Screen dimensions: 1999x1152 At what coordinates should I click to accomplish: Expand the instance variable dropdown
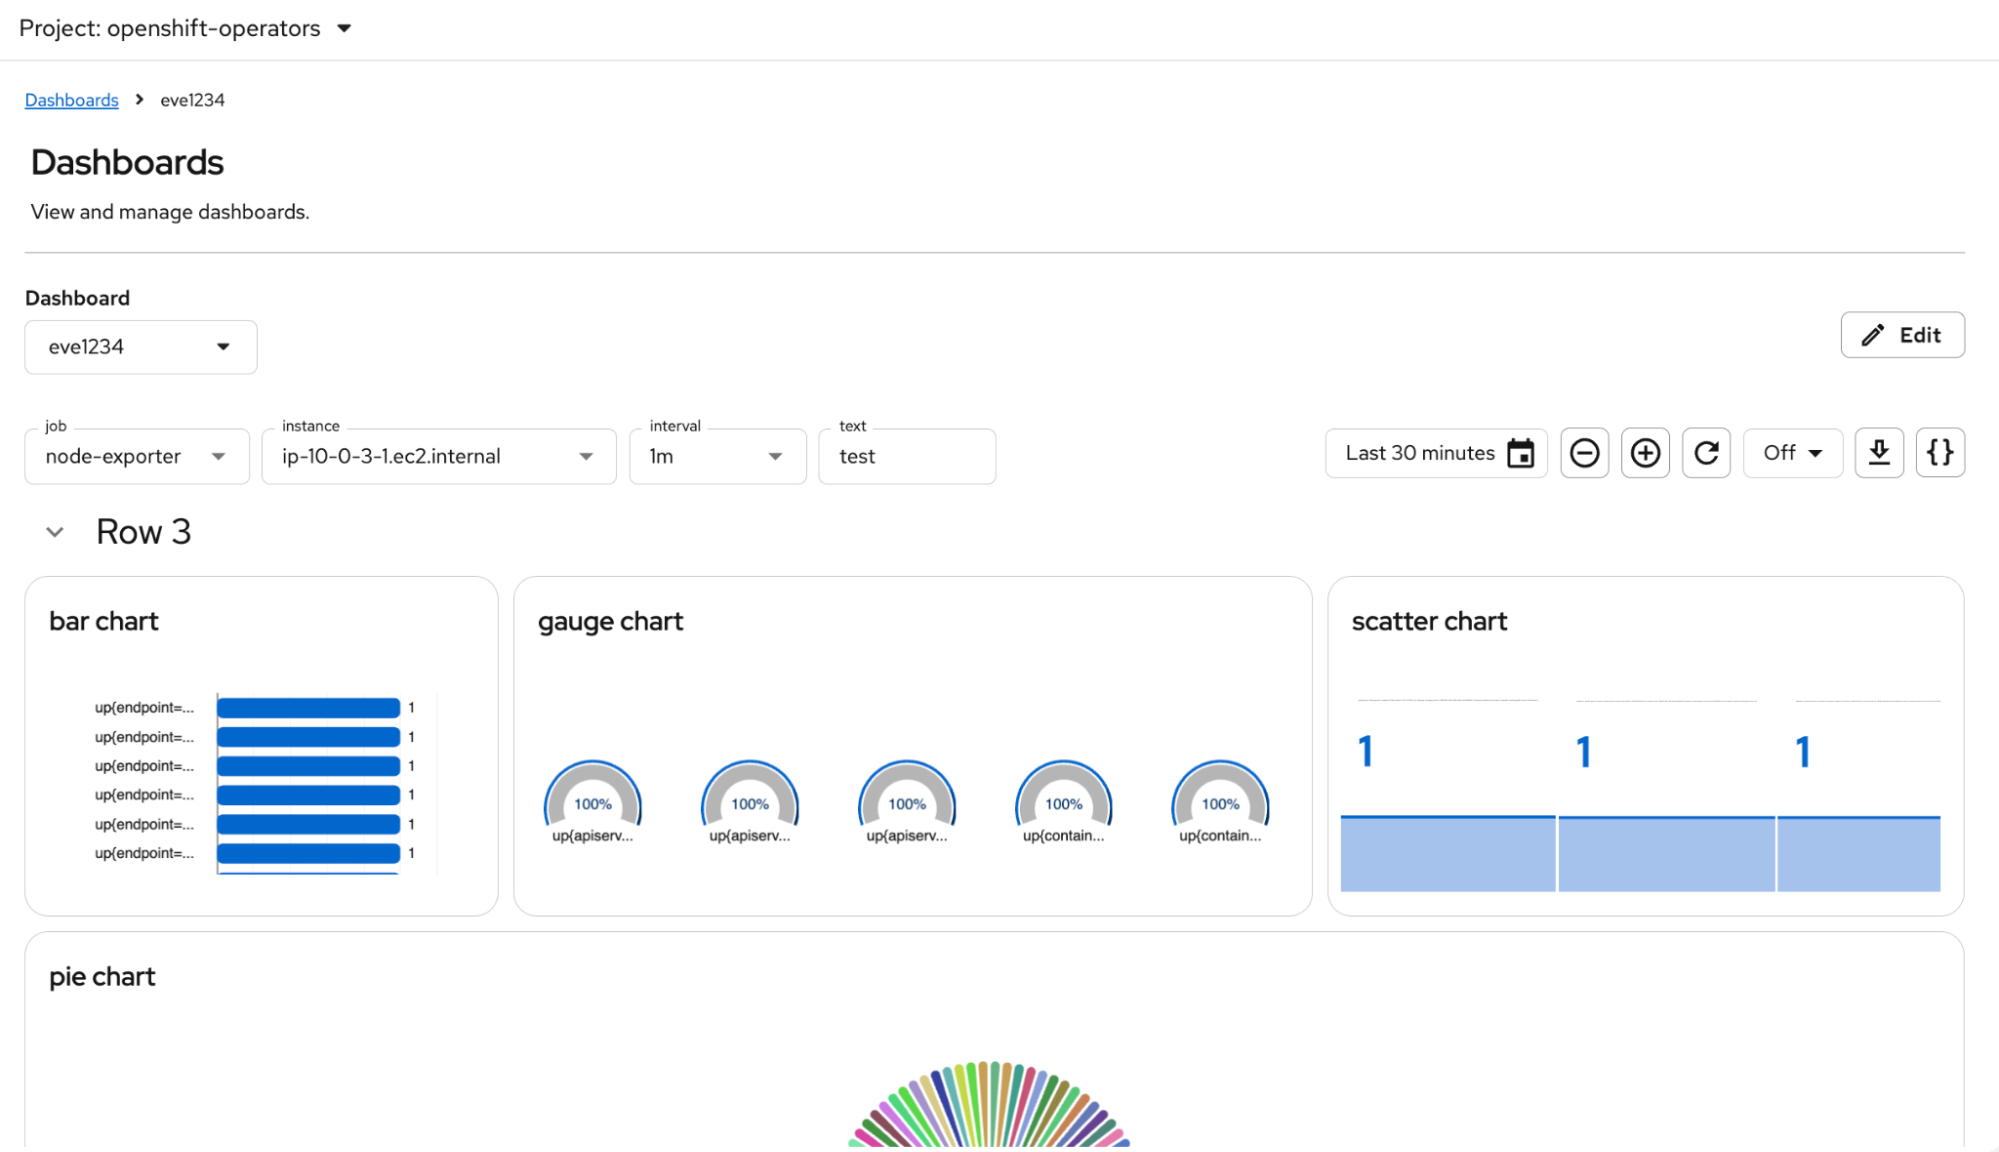tap(438, 457)
